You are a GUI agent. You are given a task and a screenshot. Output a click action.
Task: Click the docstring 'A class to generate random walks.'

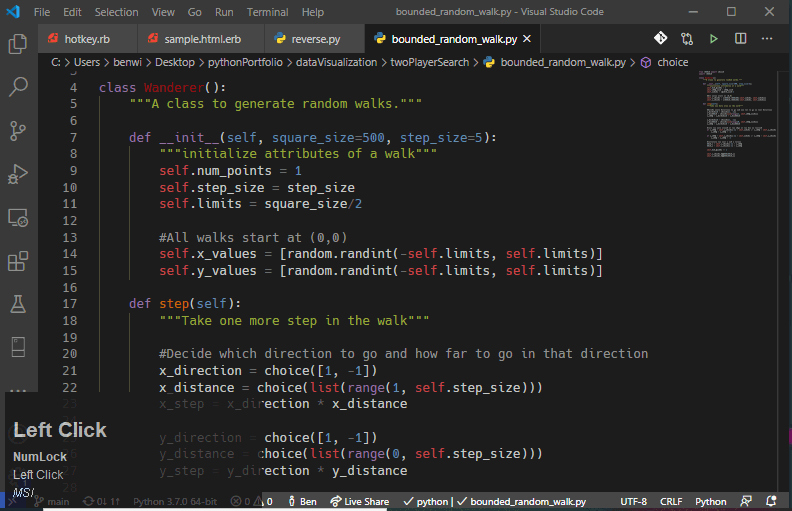[x=276, y=104]
